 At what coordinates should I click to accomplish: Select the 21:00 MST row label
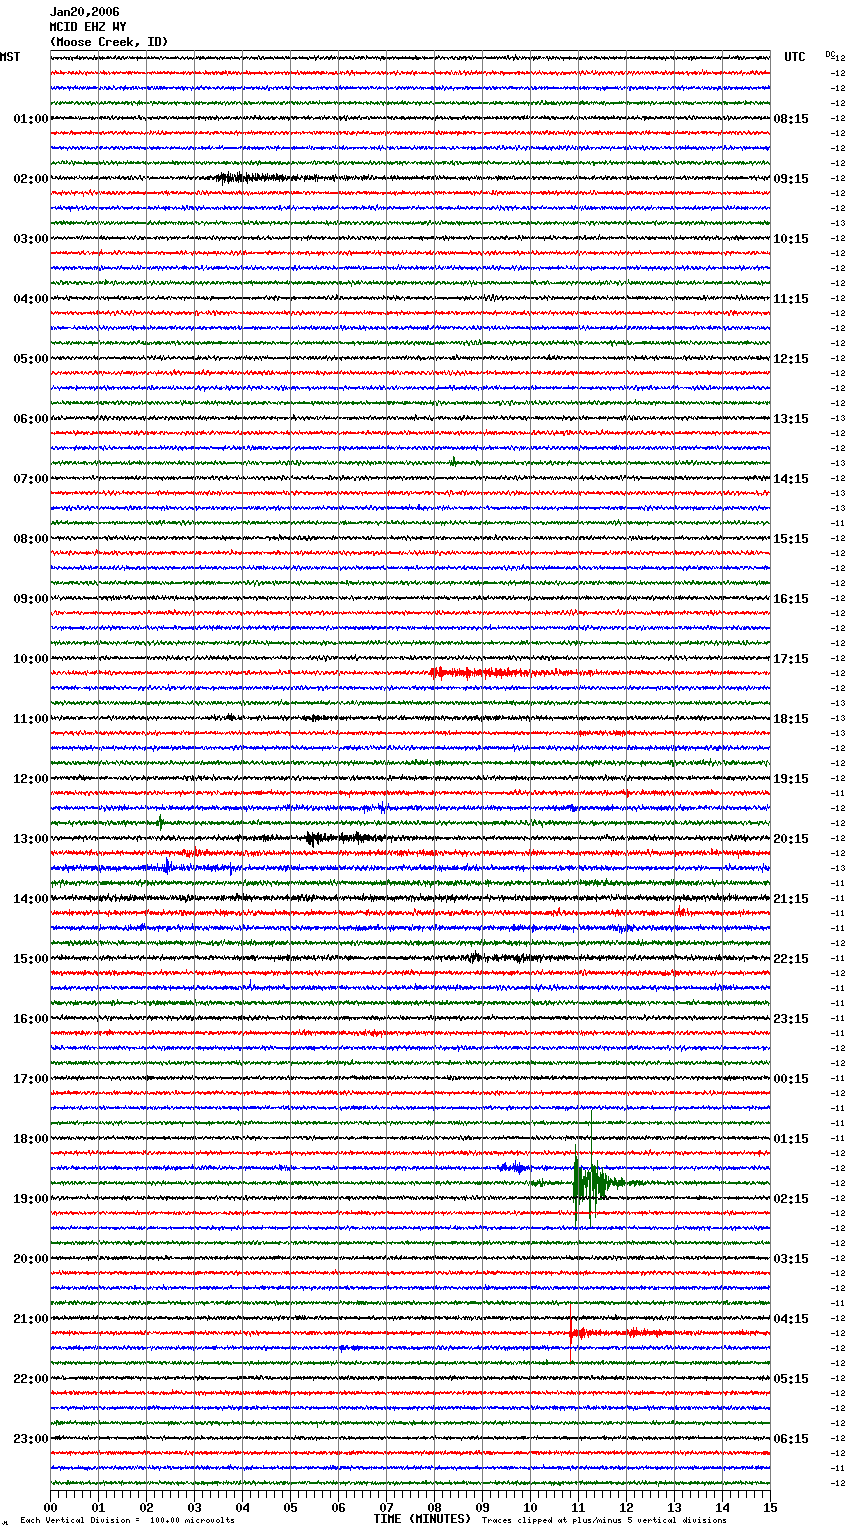click(x=30, y=1319)
